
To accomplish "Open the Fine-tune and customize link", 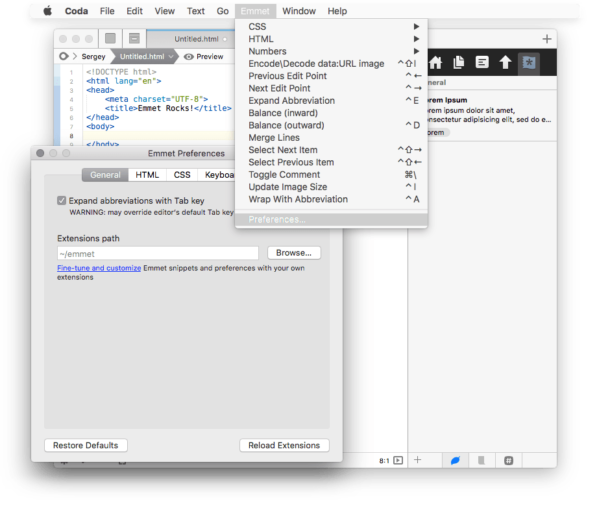I will coord(99,268).
